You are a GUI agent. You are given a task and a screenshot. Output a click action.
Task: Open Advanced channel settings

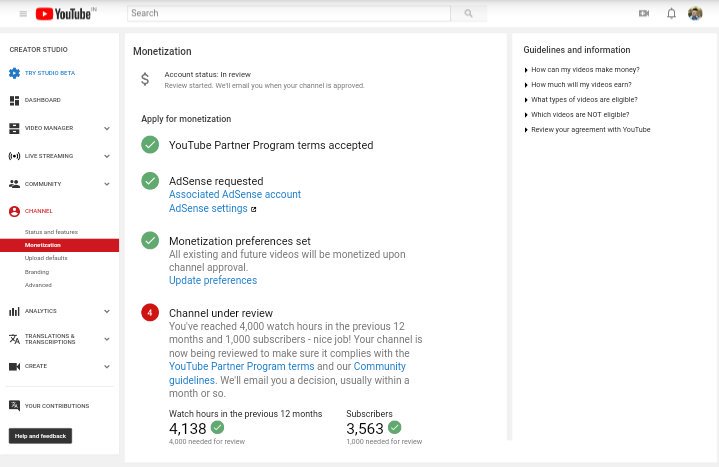(38, 285)
